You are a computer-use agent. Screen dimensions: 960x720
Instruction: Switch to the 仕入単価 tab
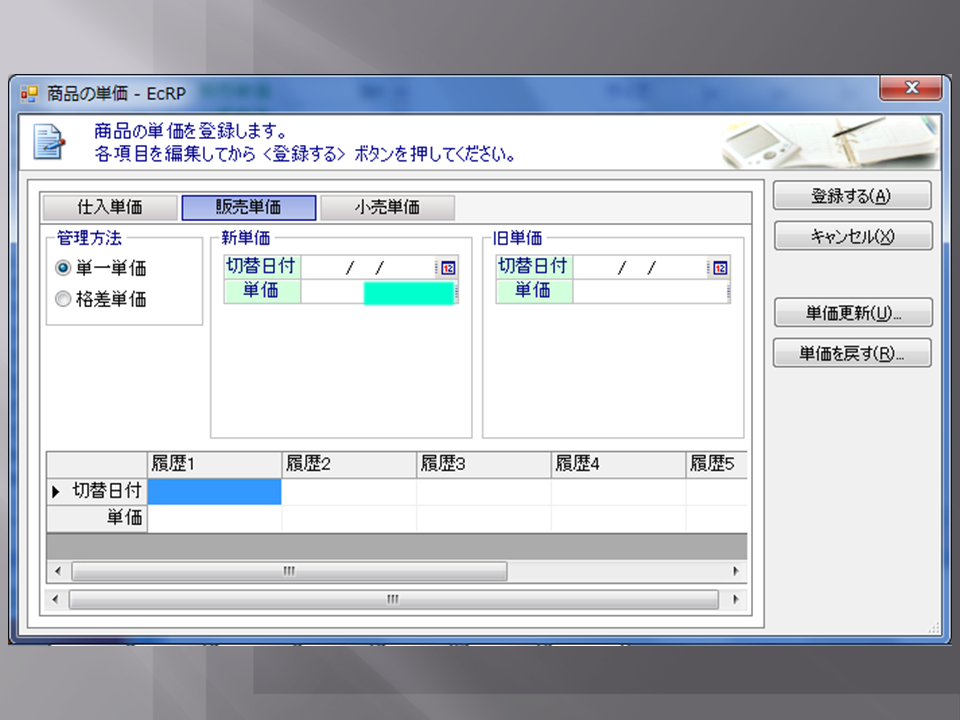pos(110,208)
